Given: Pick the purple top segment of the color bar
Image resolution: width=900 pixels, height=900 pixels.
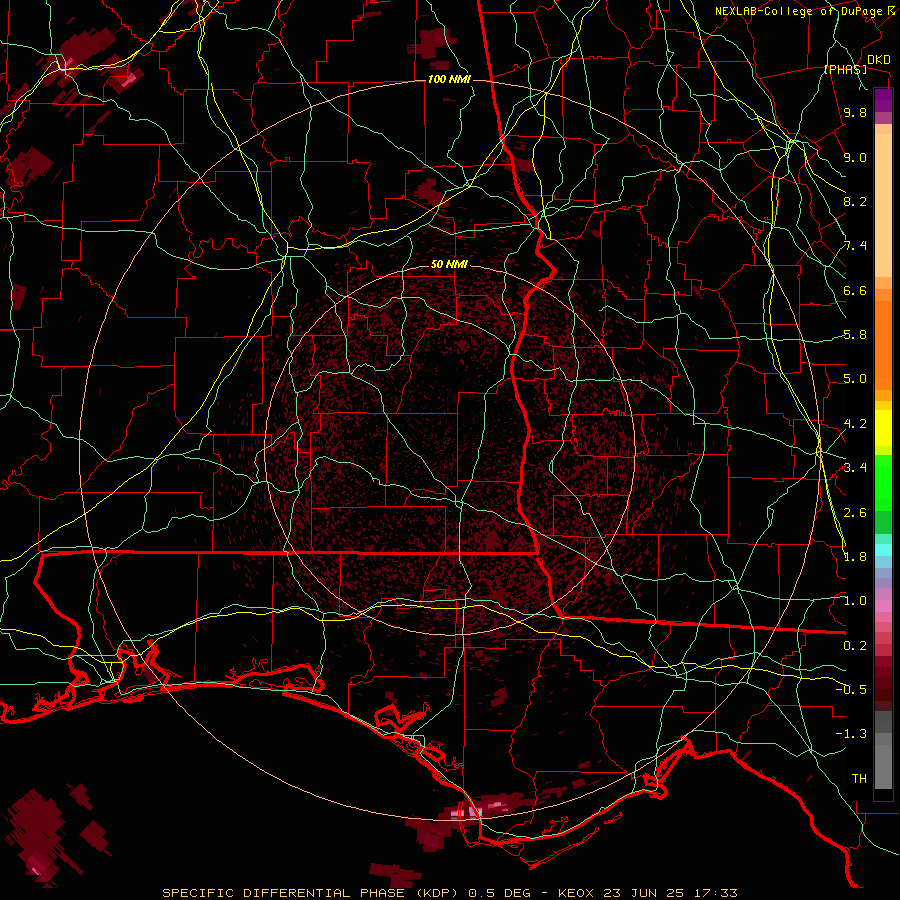Looking at the screenshot, I should [883, 100].
